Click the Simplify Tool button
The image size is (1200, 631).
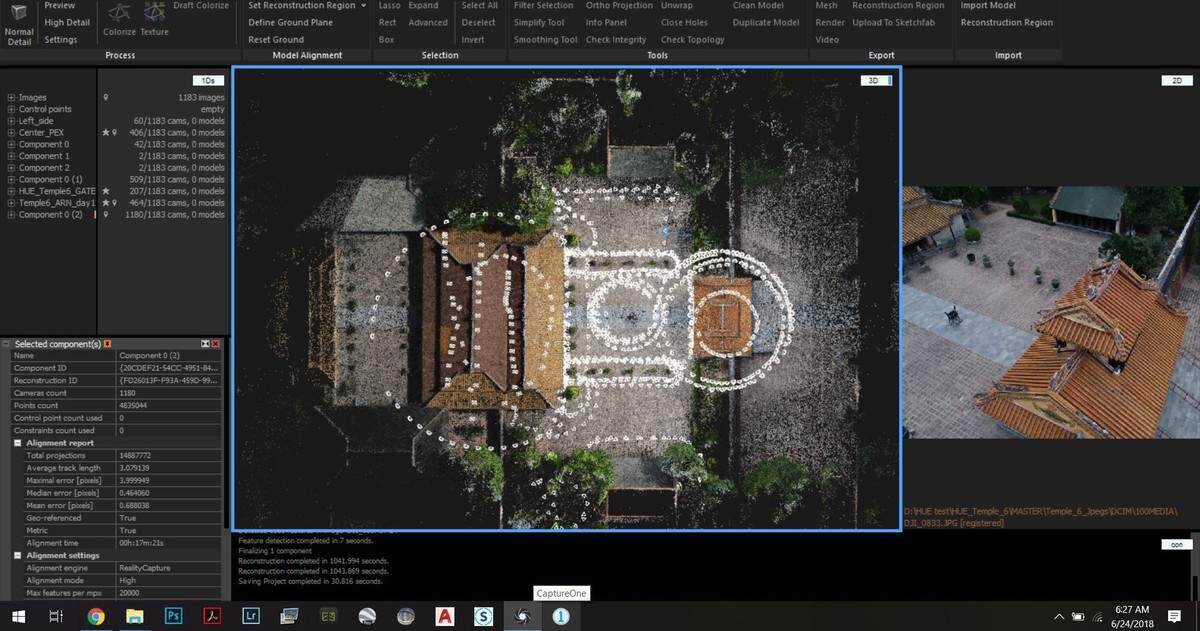pos(539,22)
